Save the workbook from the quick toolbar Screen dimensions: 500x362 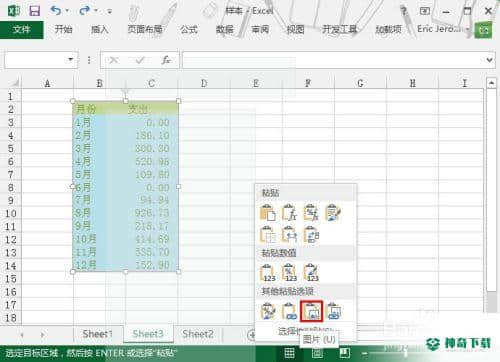(34, 11)
